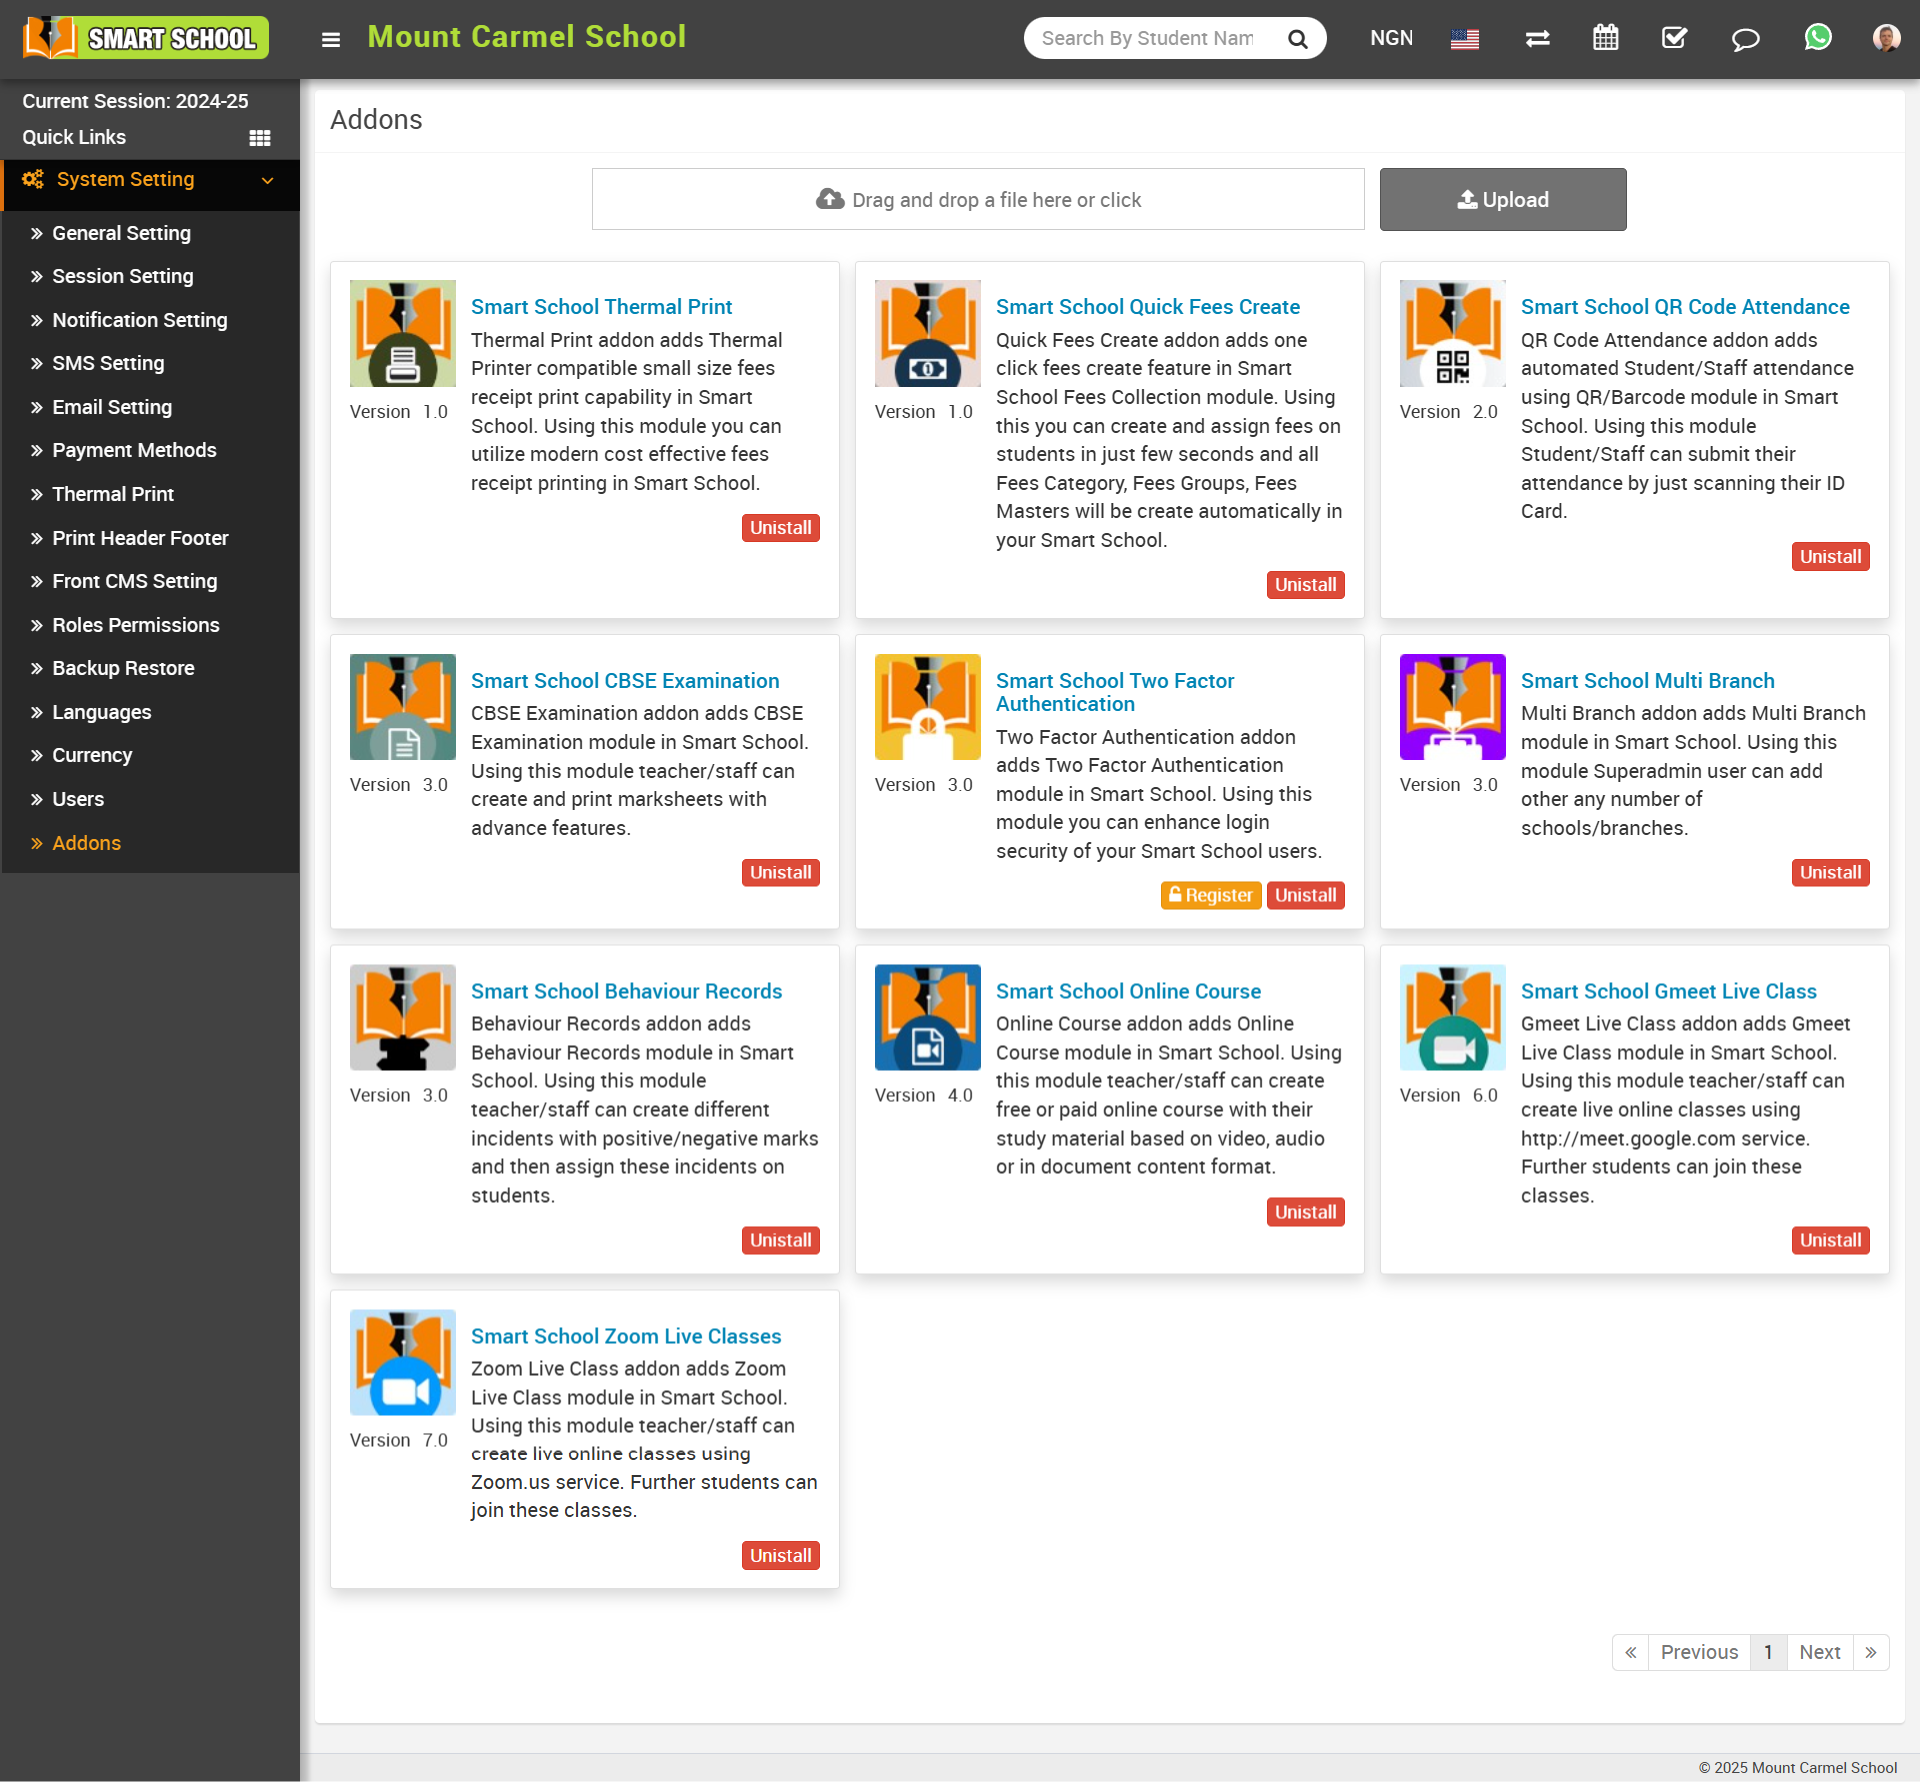Open the chat bubble icon
Image resolution: width=1920 pixels, height=1783 pixels.
[1745, 39]
